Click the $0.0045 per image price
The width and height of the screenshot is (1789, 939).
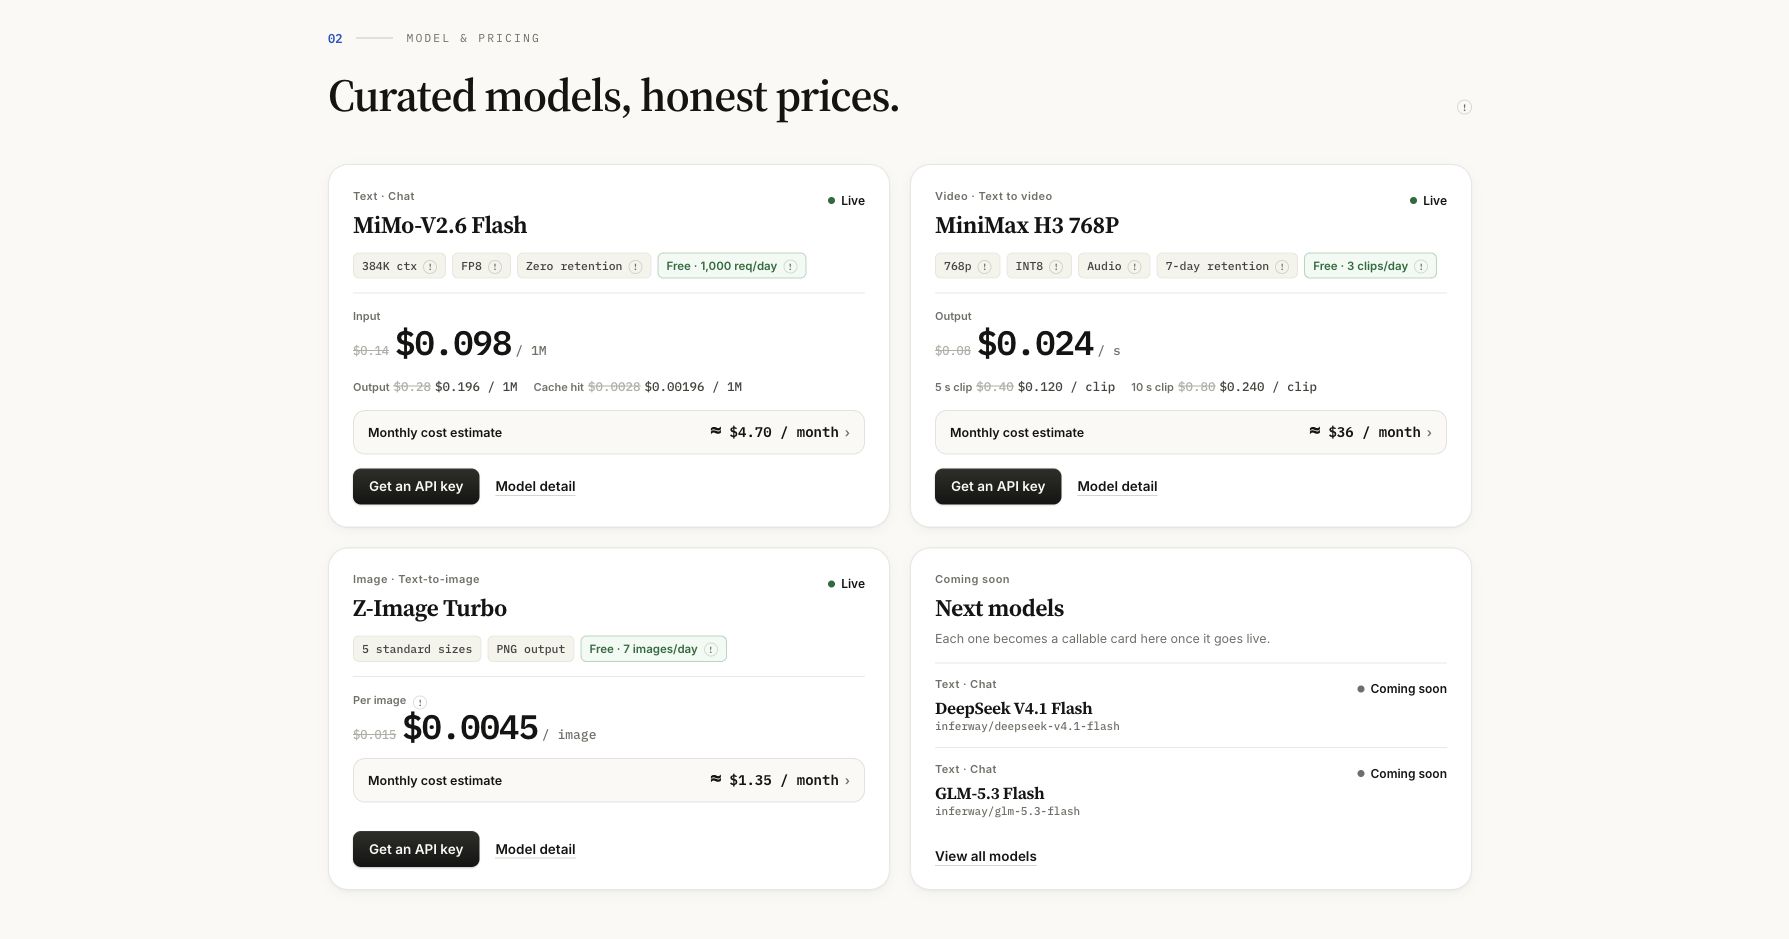[x=470, y=727]
